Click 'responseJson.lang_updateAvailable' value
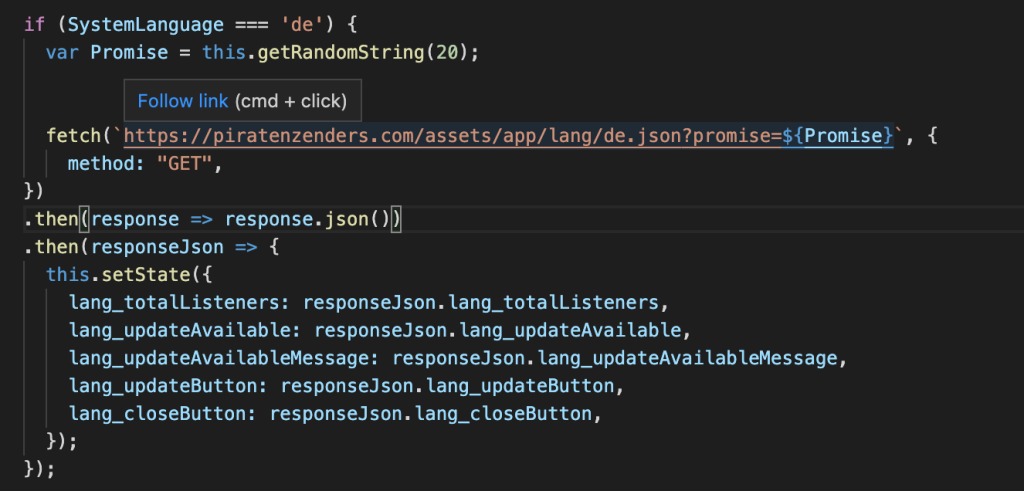The image size is (1024, 491). coord(497,331)
